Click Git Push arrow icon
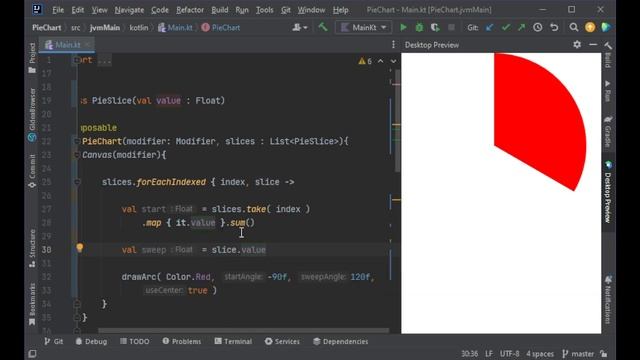 click(x=521, y=27)
